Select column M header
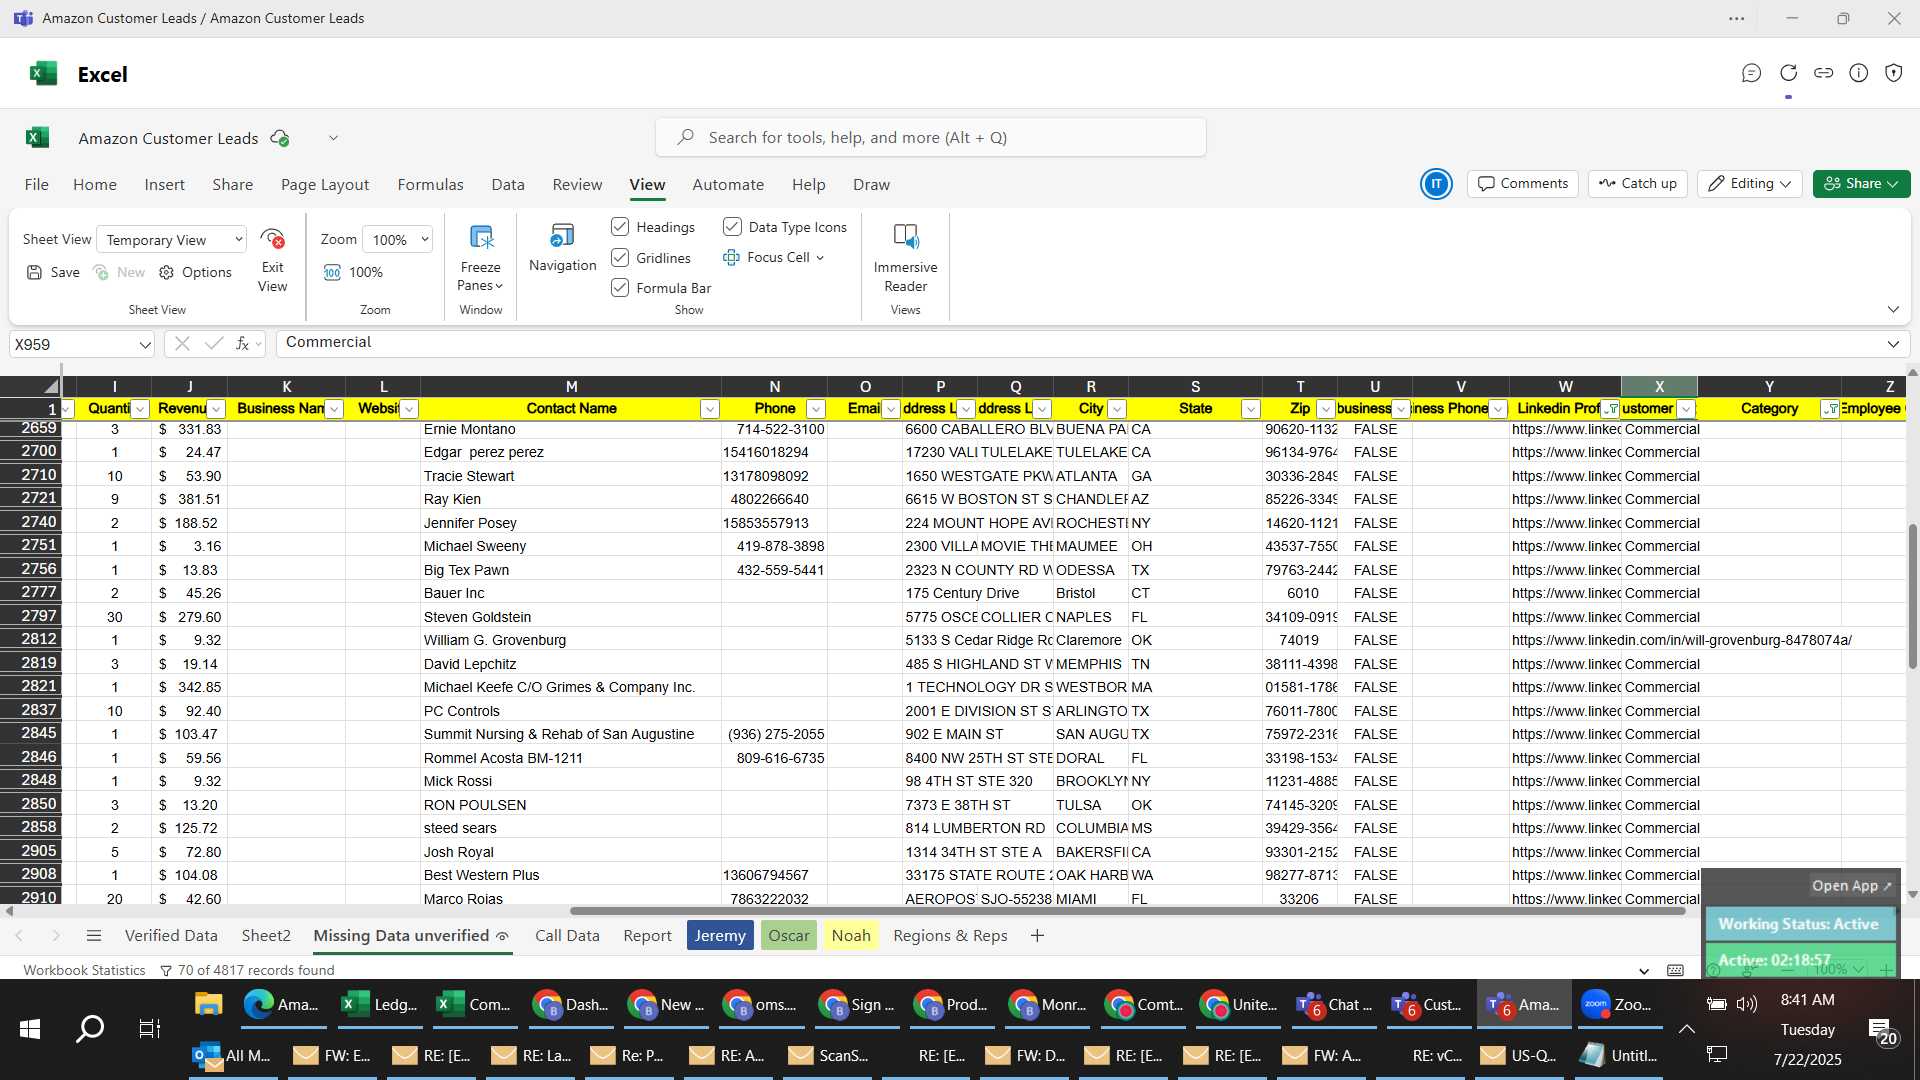Screen dimensions: 1920x1080 [x=571, y=387]
